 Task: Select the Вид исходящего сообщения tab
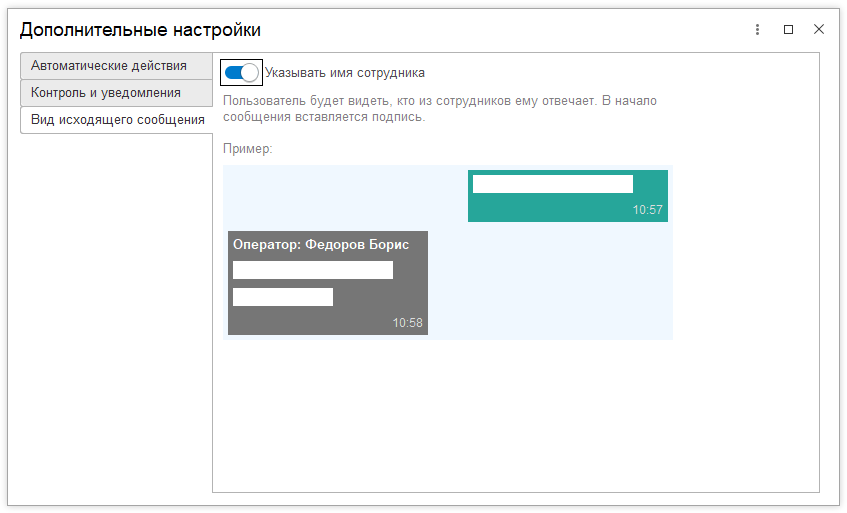pos(117,120)
